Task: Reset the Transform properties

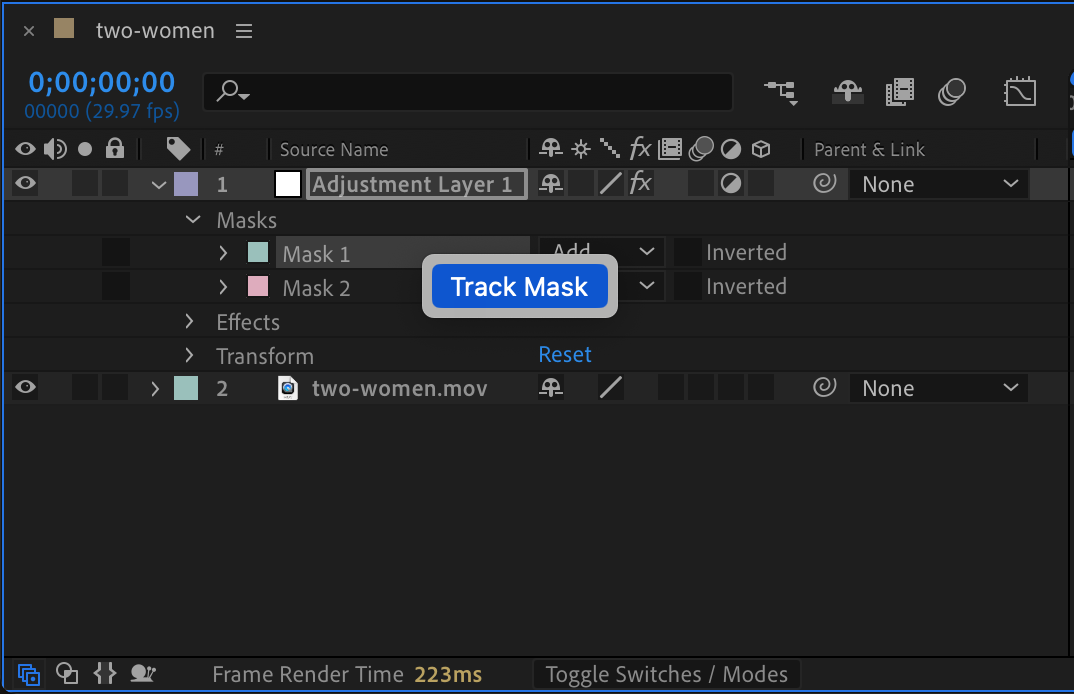Action: [565, 355]
